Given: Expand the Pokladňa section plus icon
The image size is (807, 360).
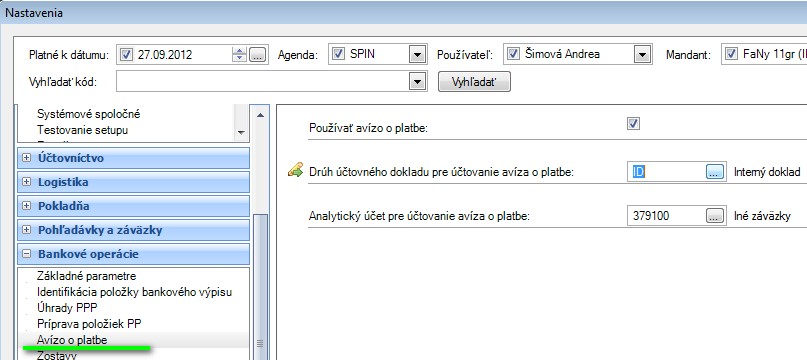Looking at the screenshot, I should pyautogui.click(x=27, y=206).
